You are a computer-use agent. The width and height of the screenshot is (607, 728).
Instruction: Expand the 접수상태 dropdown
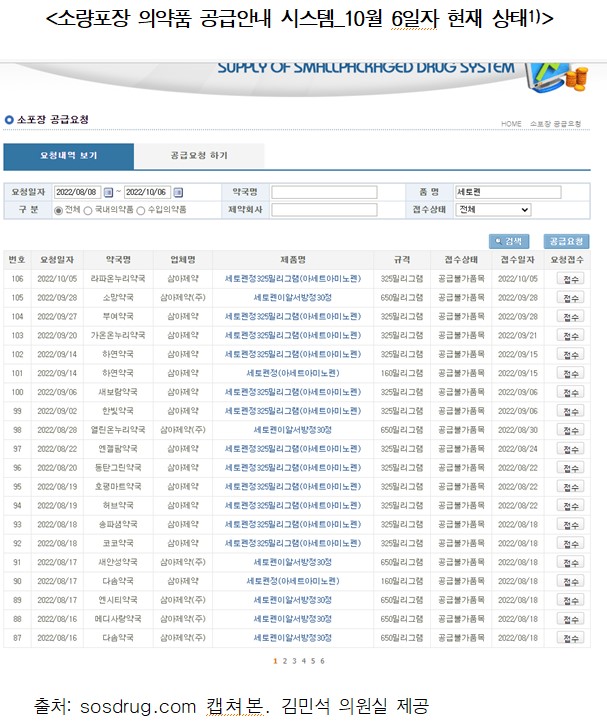click(500, 210)
